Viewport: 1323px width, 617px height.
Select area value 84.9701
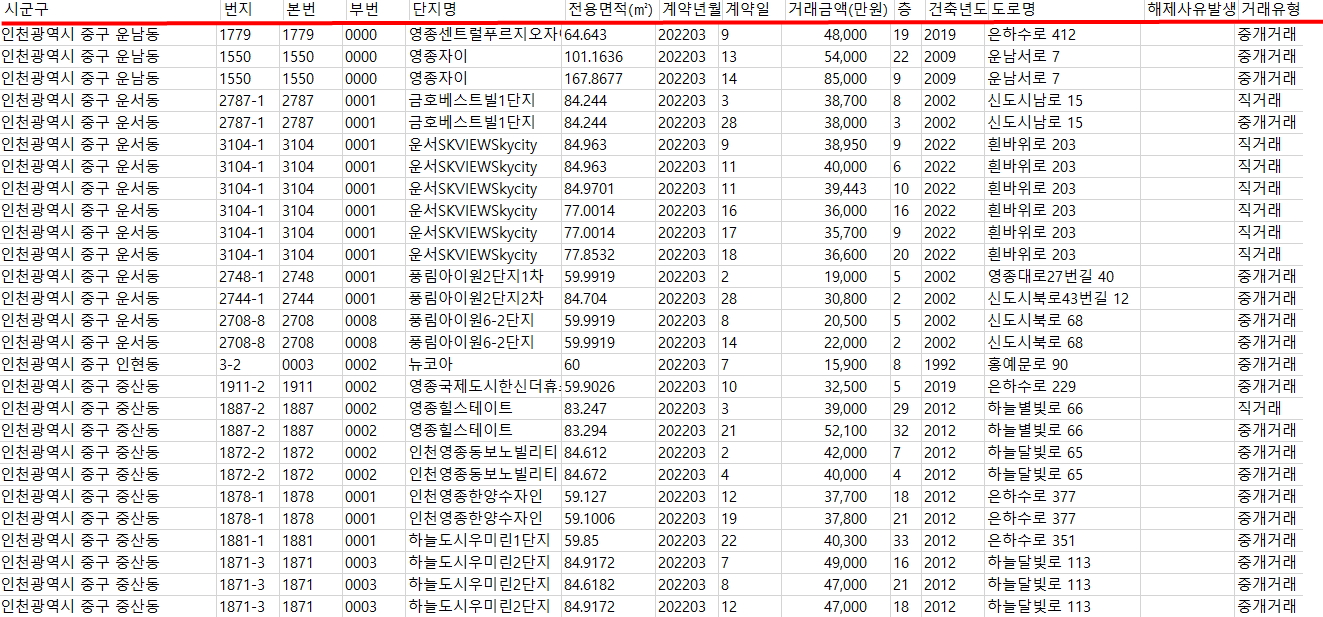pyautogui.click(x=590, y=189)
